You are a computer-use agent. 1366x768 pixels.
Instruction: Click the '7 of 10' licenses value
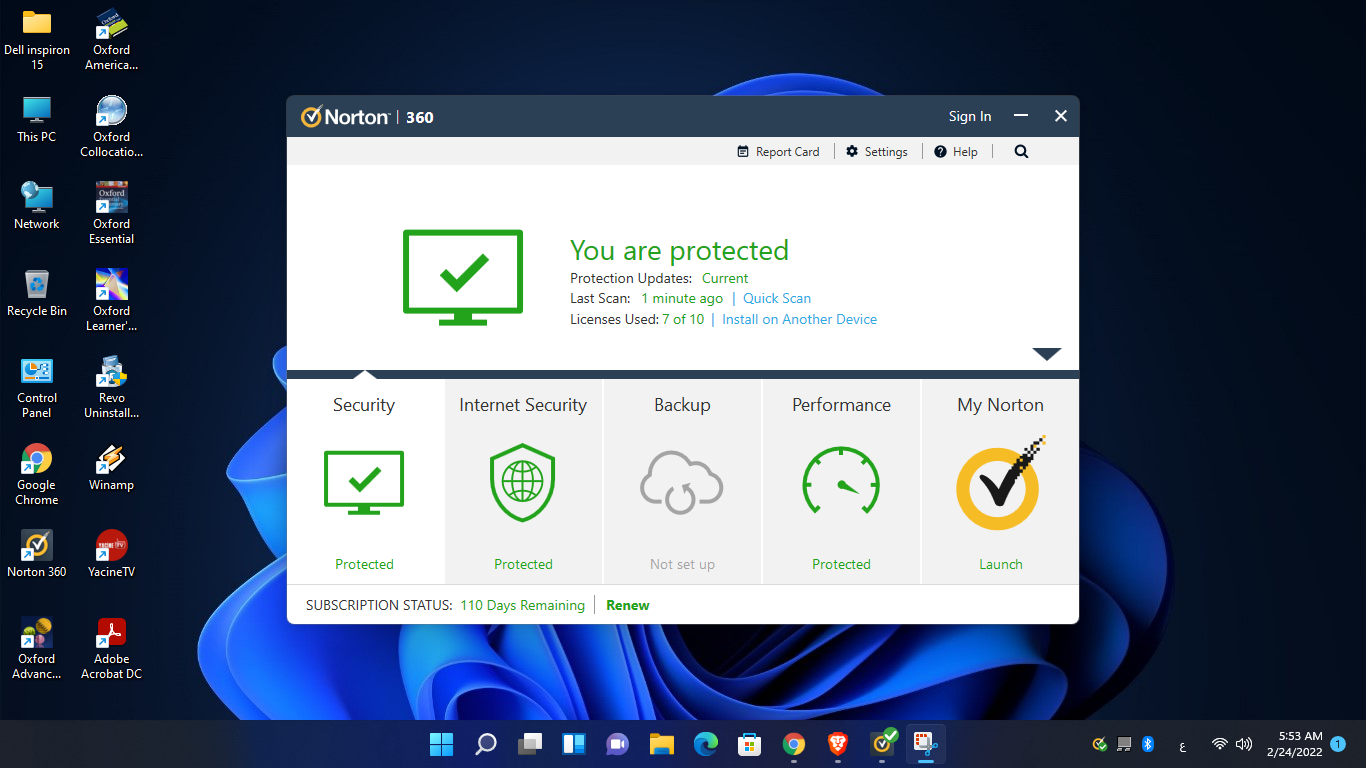point(683,319)
